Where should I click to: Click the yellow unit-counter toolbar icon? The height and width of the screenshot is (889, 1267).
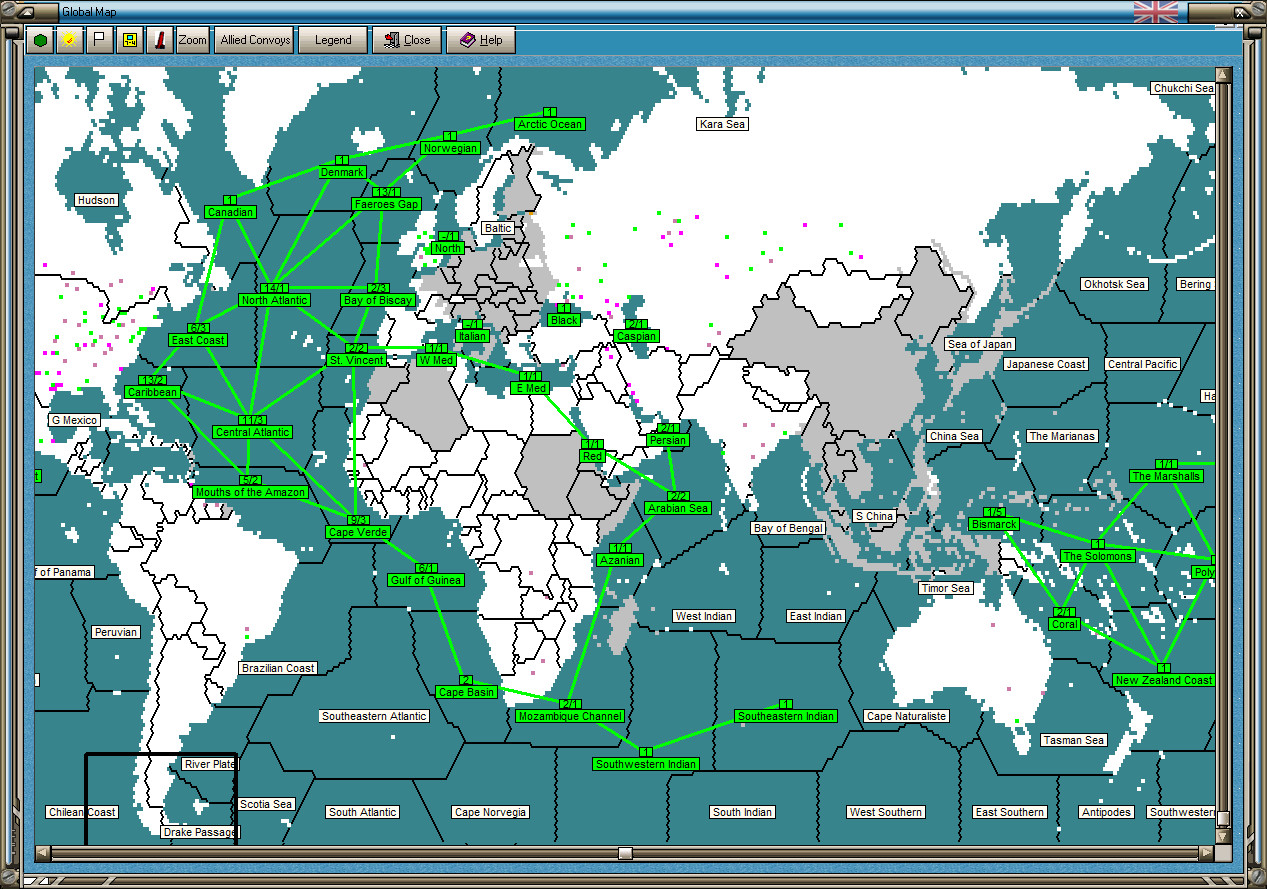pyautogui.click(x=129, y=40)
